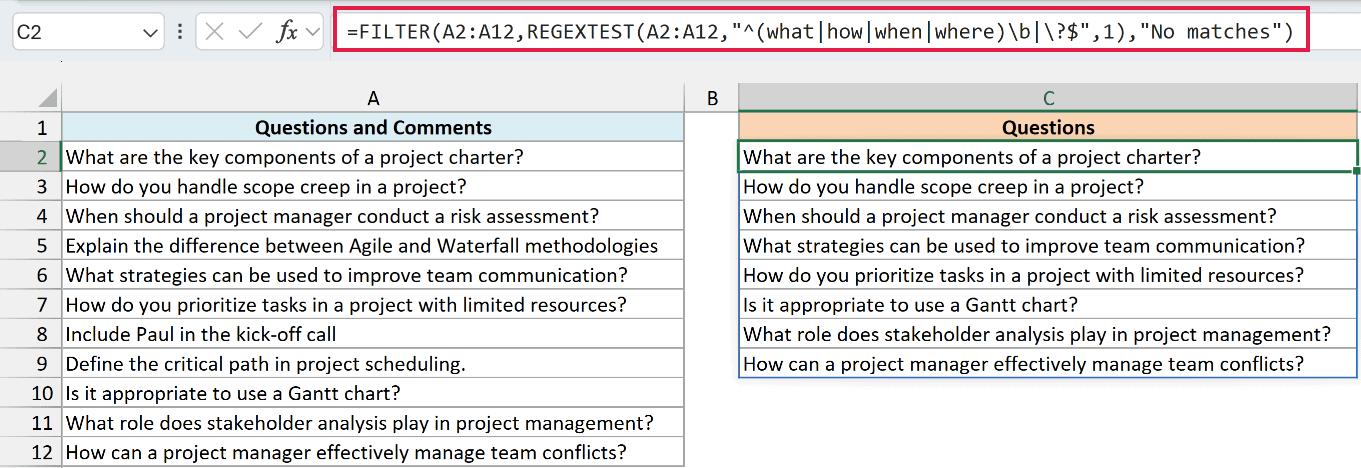Select 'Explain the difference between Agile and Waterfall' cell
This screenshot has height=468, width=1361.
[x=373, y=245]
